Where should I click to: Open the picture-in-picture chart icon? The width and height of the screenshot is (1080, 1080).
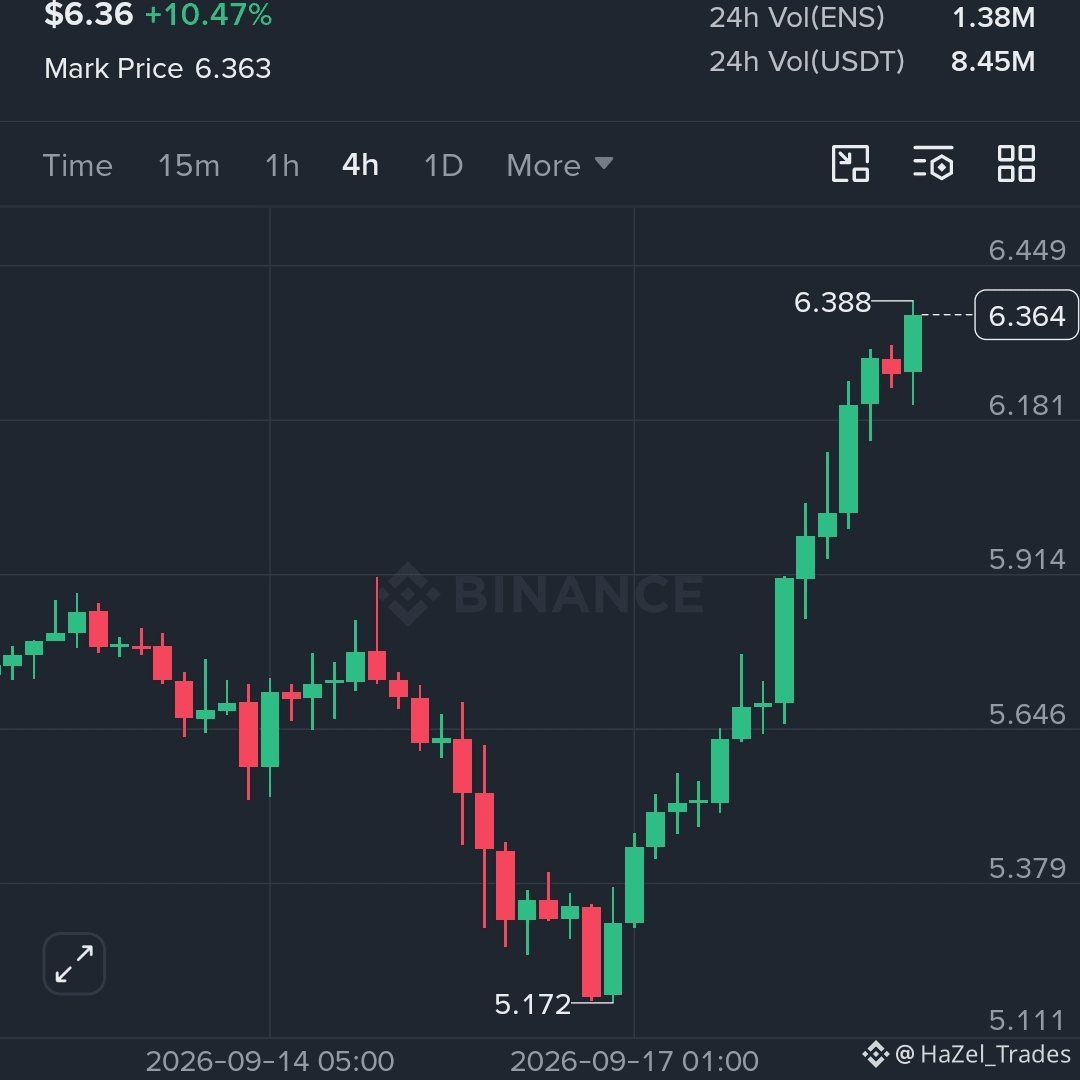pos(850,164)
